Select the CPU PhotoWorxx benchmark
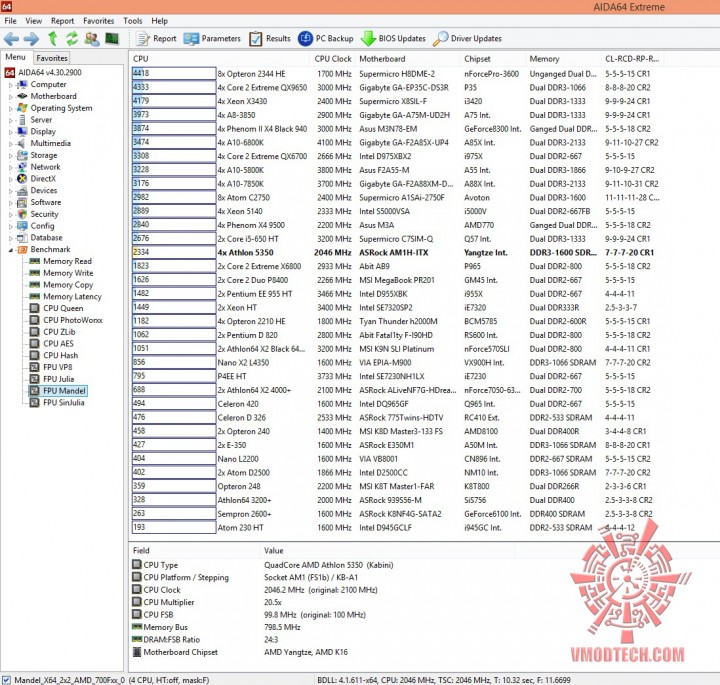Viewport: 720px width, 685px height. [x=73, y=320]
